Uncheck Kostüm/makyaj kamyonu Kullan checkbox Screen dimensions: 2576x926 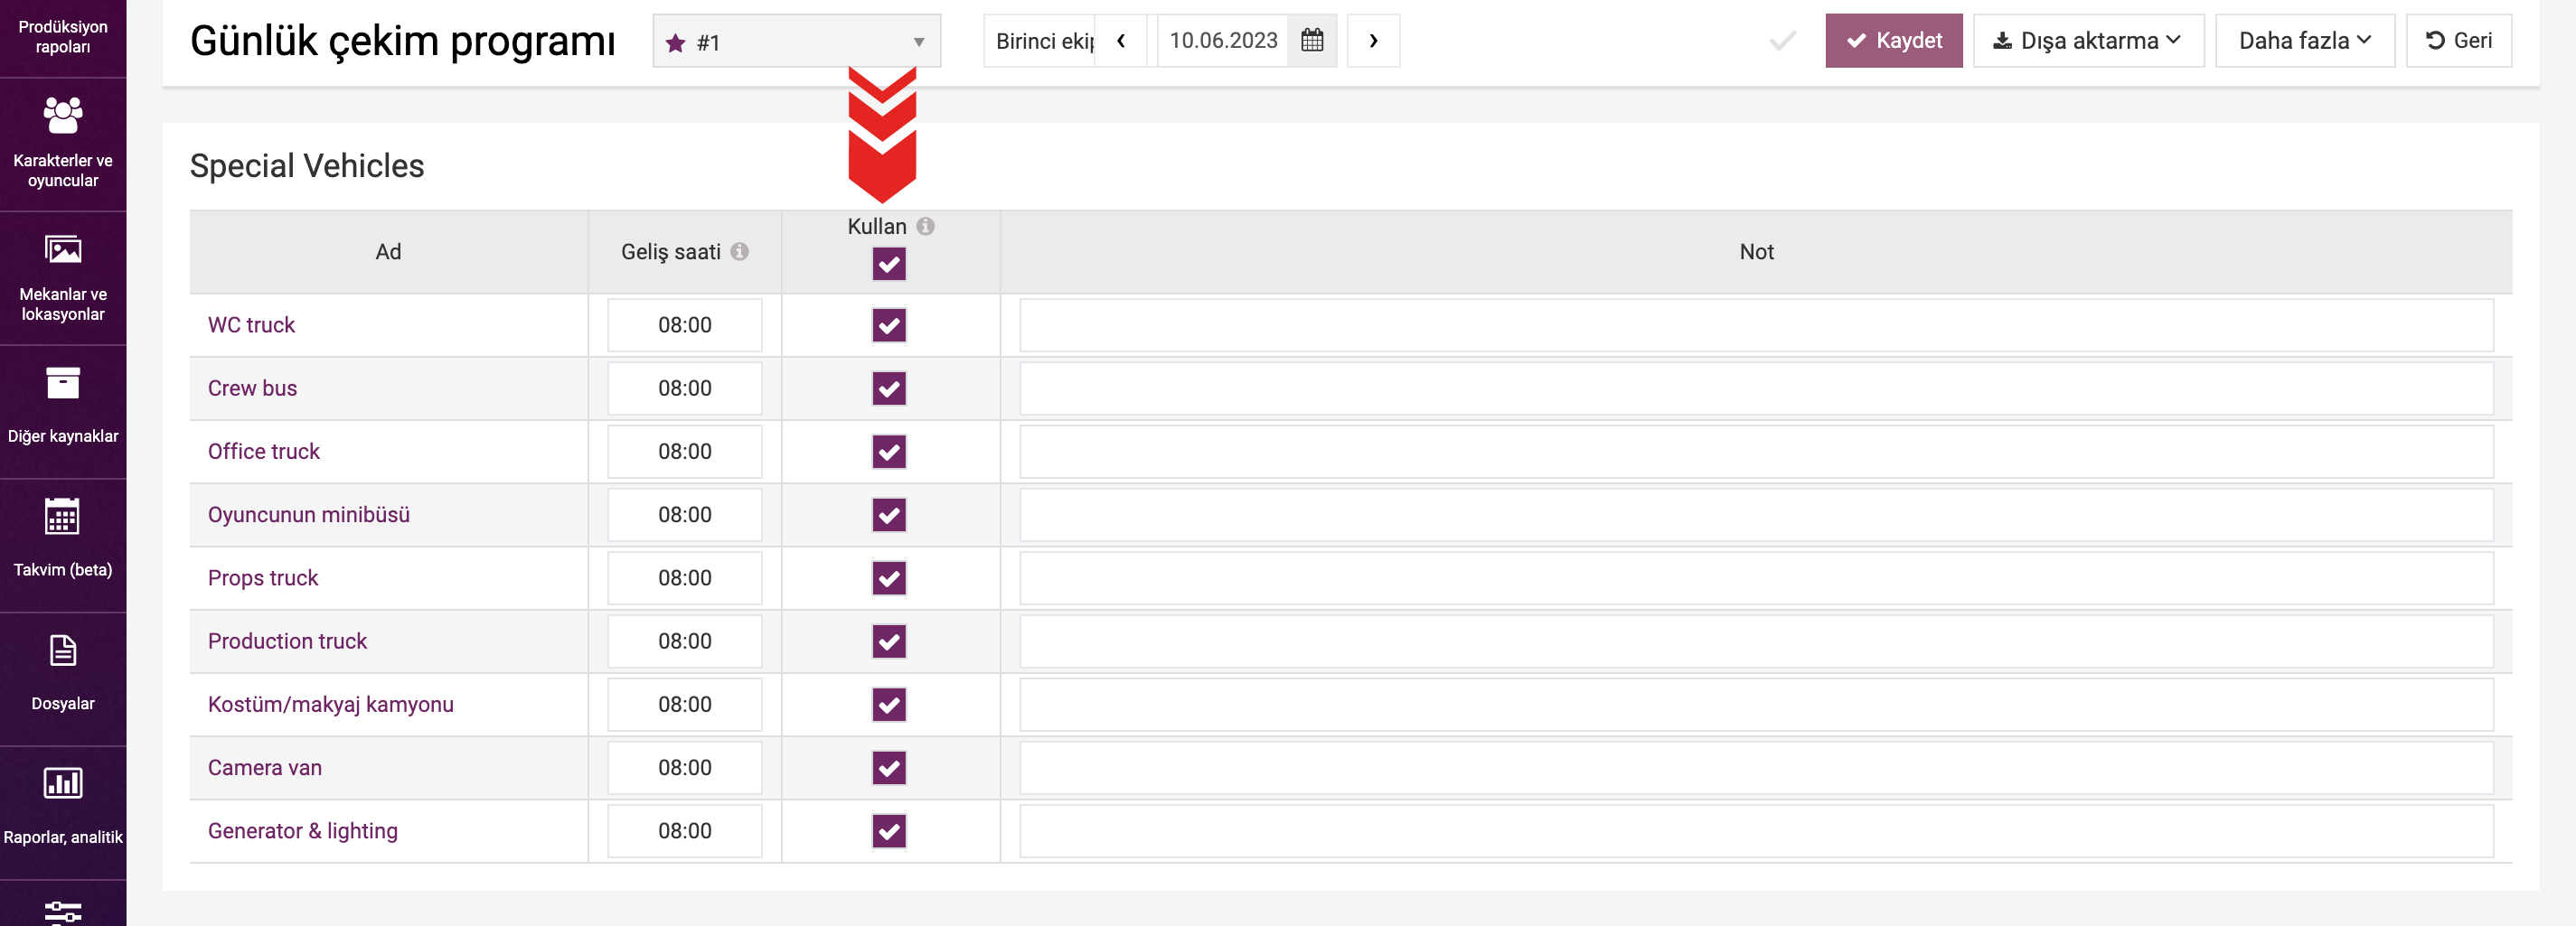coord(889,705)
